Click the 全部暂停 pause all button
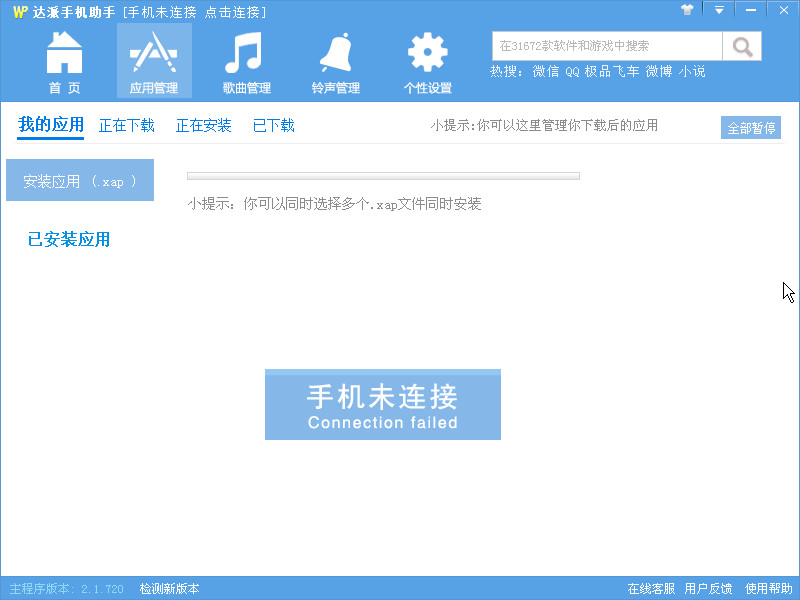 tap(752, 127)
